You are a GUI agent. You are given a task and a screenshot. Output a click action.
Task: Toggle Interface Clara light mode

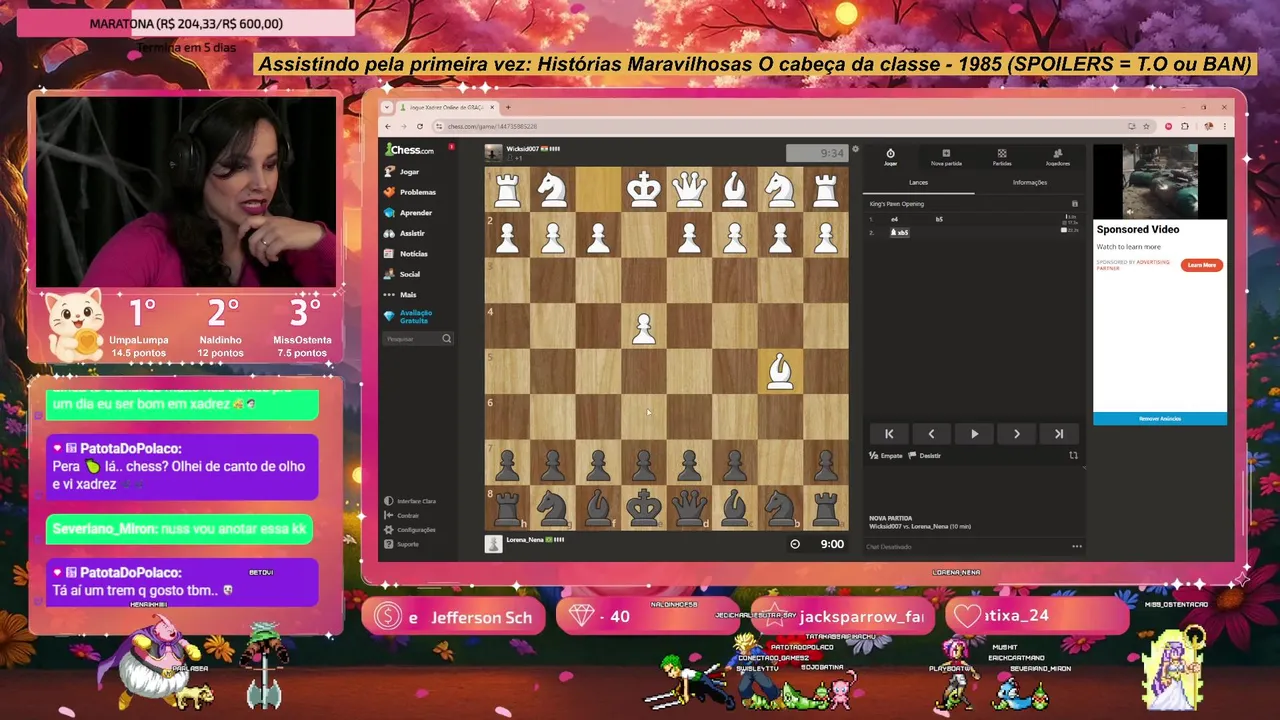tap(410, 501)
